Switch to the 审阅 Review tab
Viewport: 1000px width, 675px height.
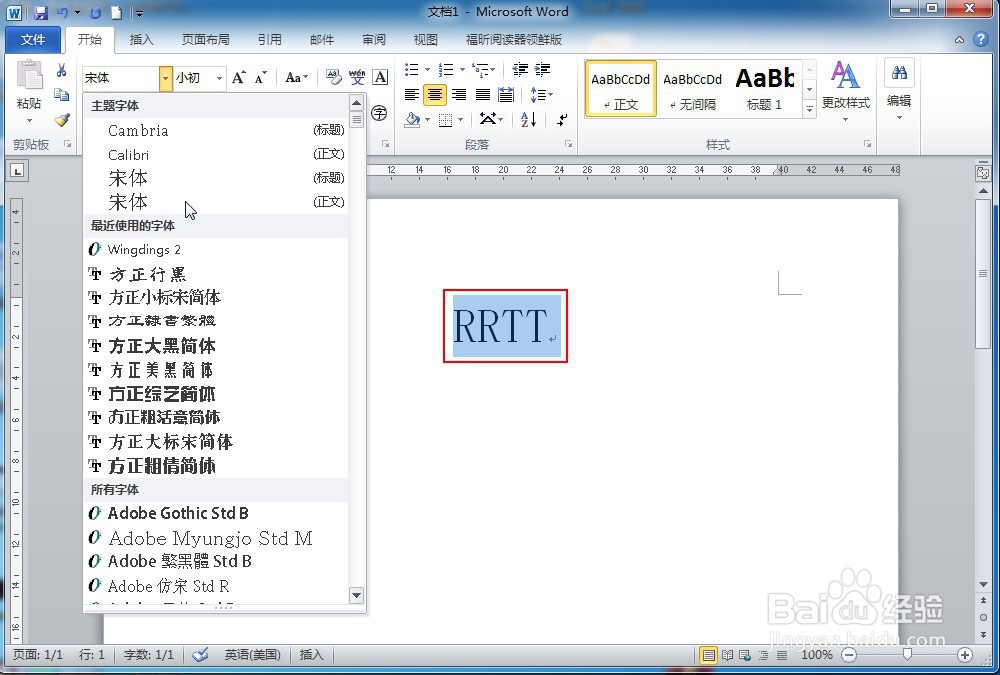point(374,40)
